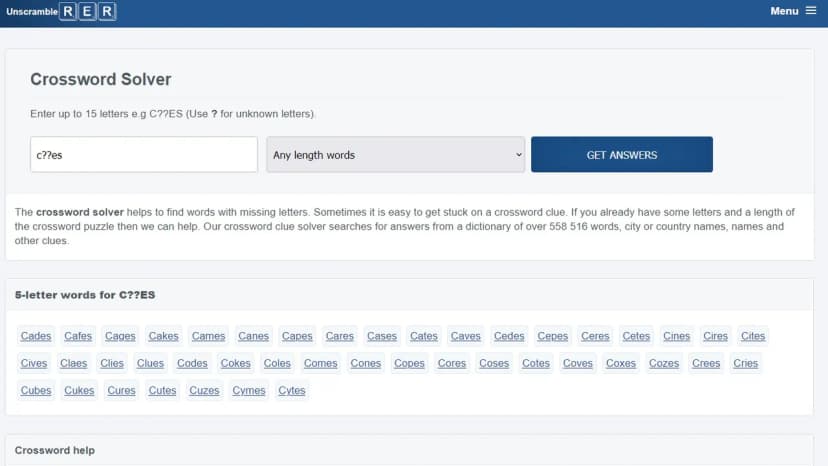Click the Unscramble RER logo
Viewport: 828px width, 466px height.
click(x=61, y=11)
